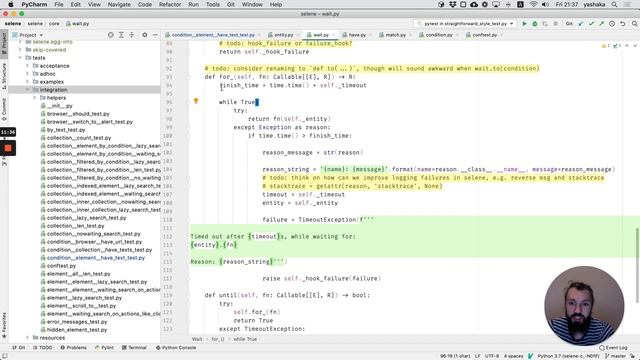The width and height of the screenshot is (640, 360).
Task: Click the Wi-Fi icon in the menu bar
Action: point(533,4)
